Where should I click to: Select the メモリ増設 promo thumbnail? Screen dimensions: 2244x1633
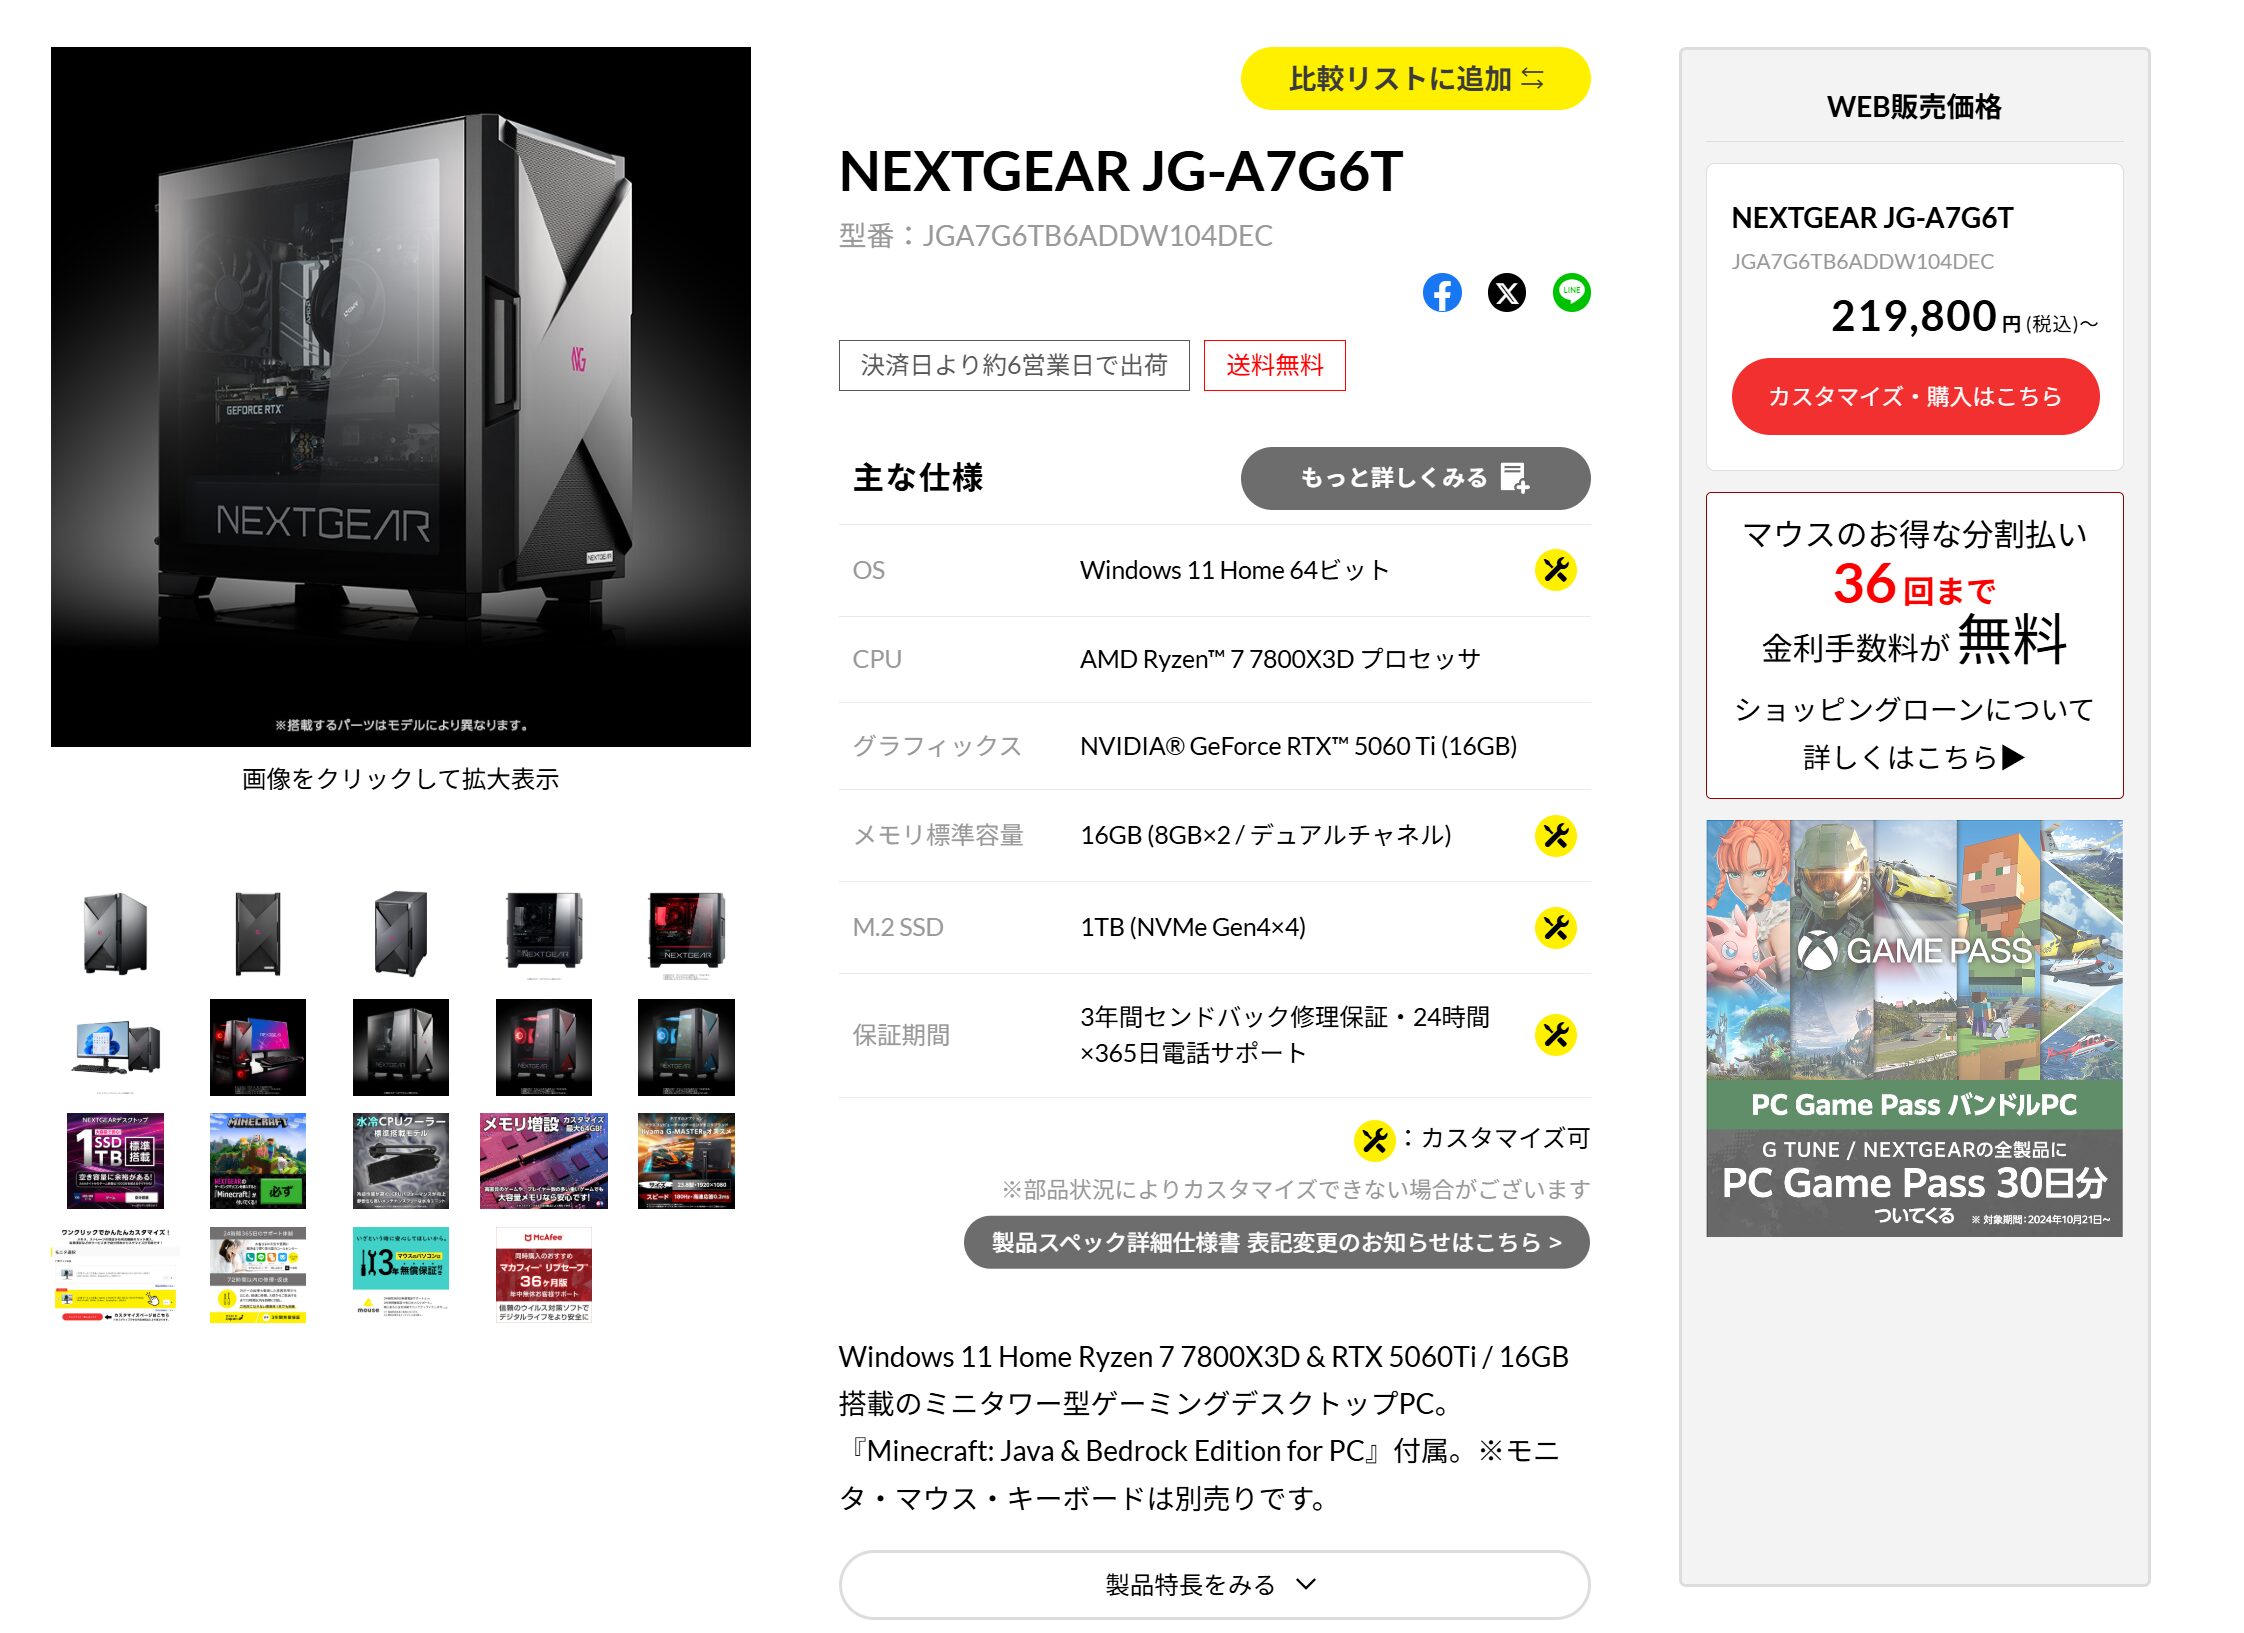click(x=544, y=1161)
